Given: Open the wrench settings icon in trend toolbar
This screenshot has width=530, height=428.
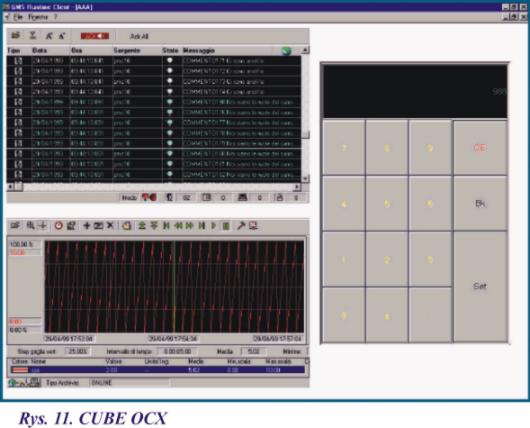Looking at the screenshot, I should point(241,225).
